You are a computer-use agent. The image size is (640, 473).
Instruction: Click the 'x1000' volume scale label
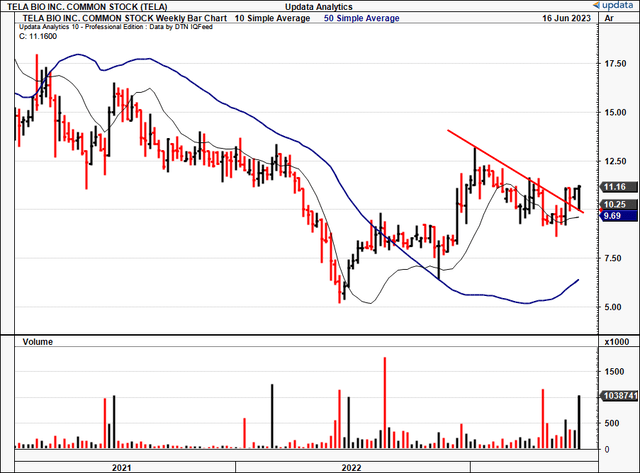click(x=617, y=342)
